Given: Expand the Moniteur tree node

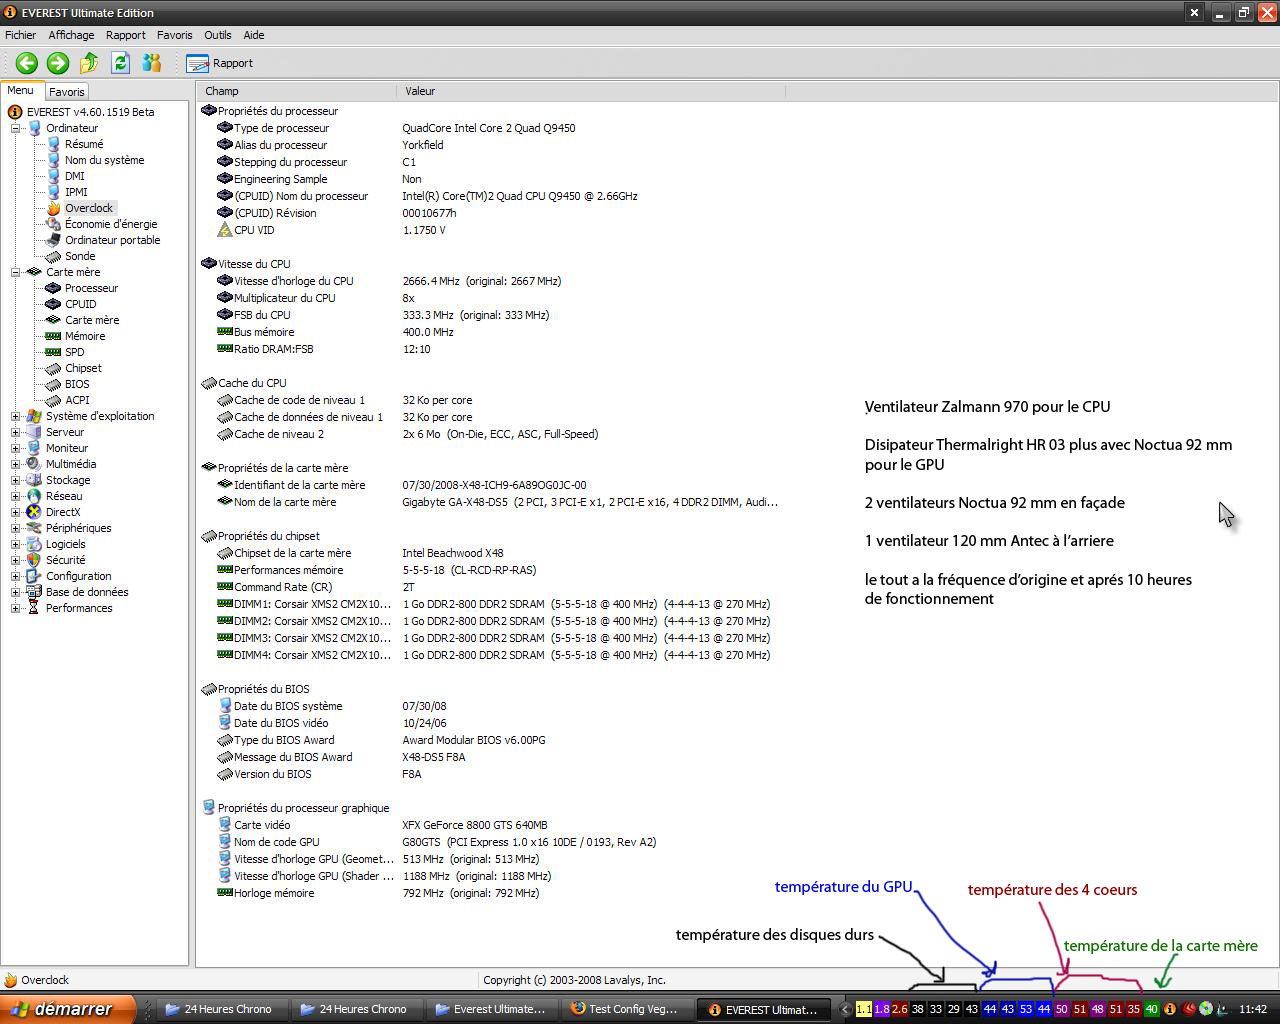Looking at the screenshot, I should click(16, 448).
